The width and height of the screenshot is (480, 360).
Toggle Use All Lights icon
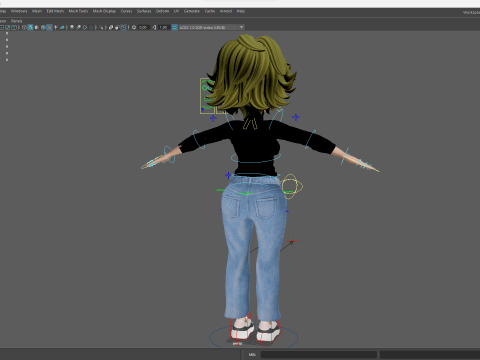[56, 27]
